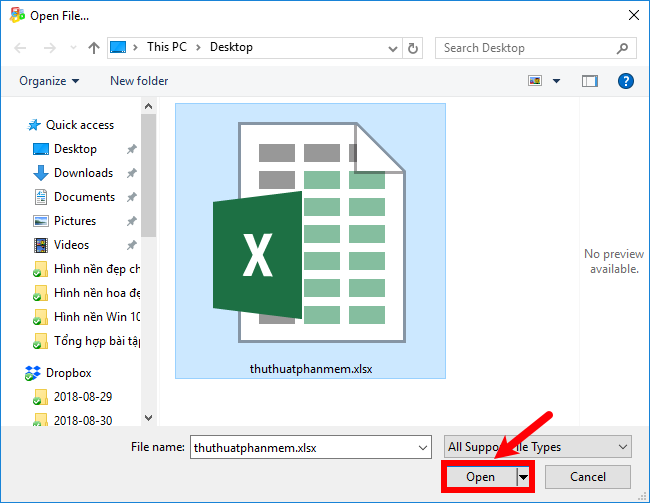Screen dimensions: 650x503
Task: Close the Open File dialog
Action: [633, 15]
